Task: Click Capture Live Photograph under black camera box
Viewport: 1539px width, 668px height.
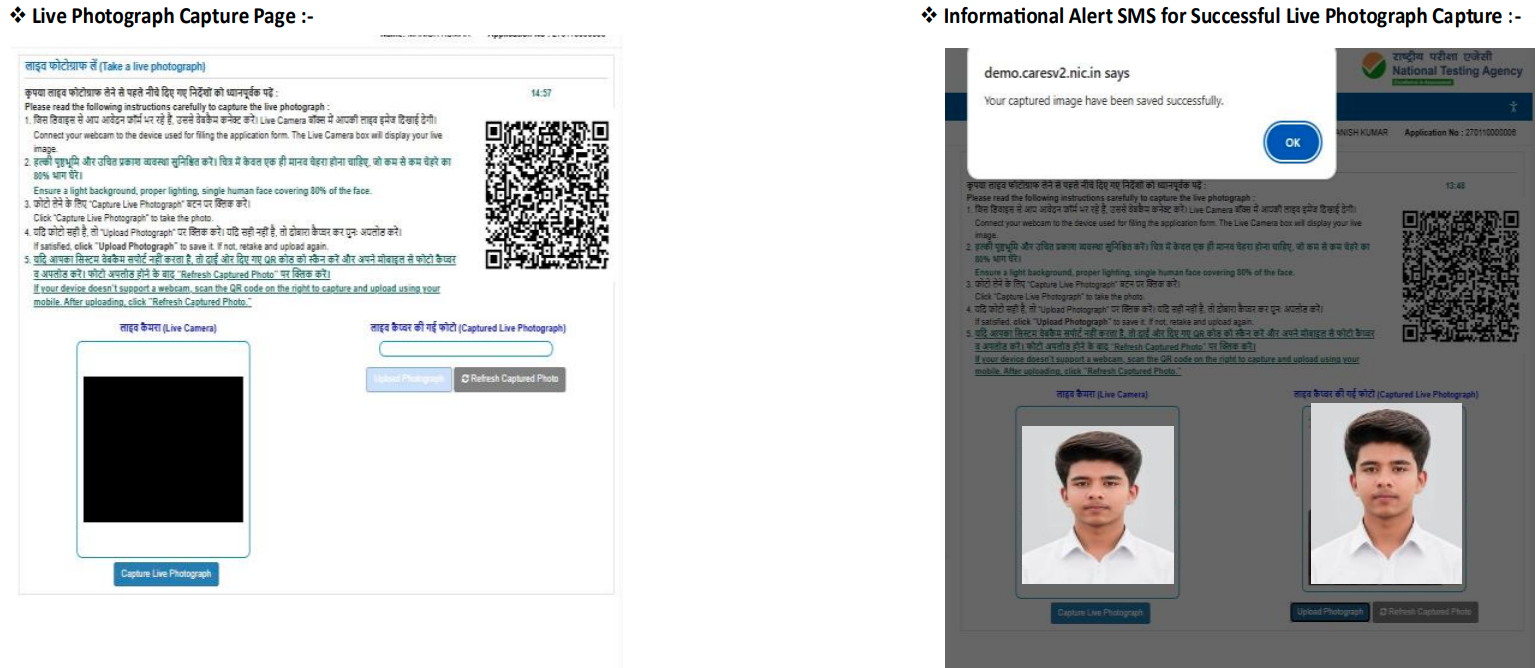Action: 166,574
